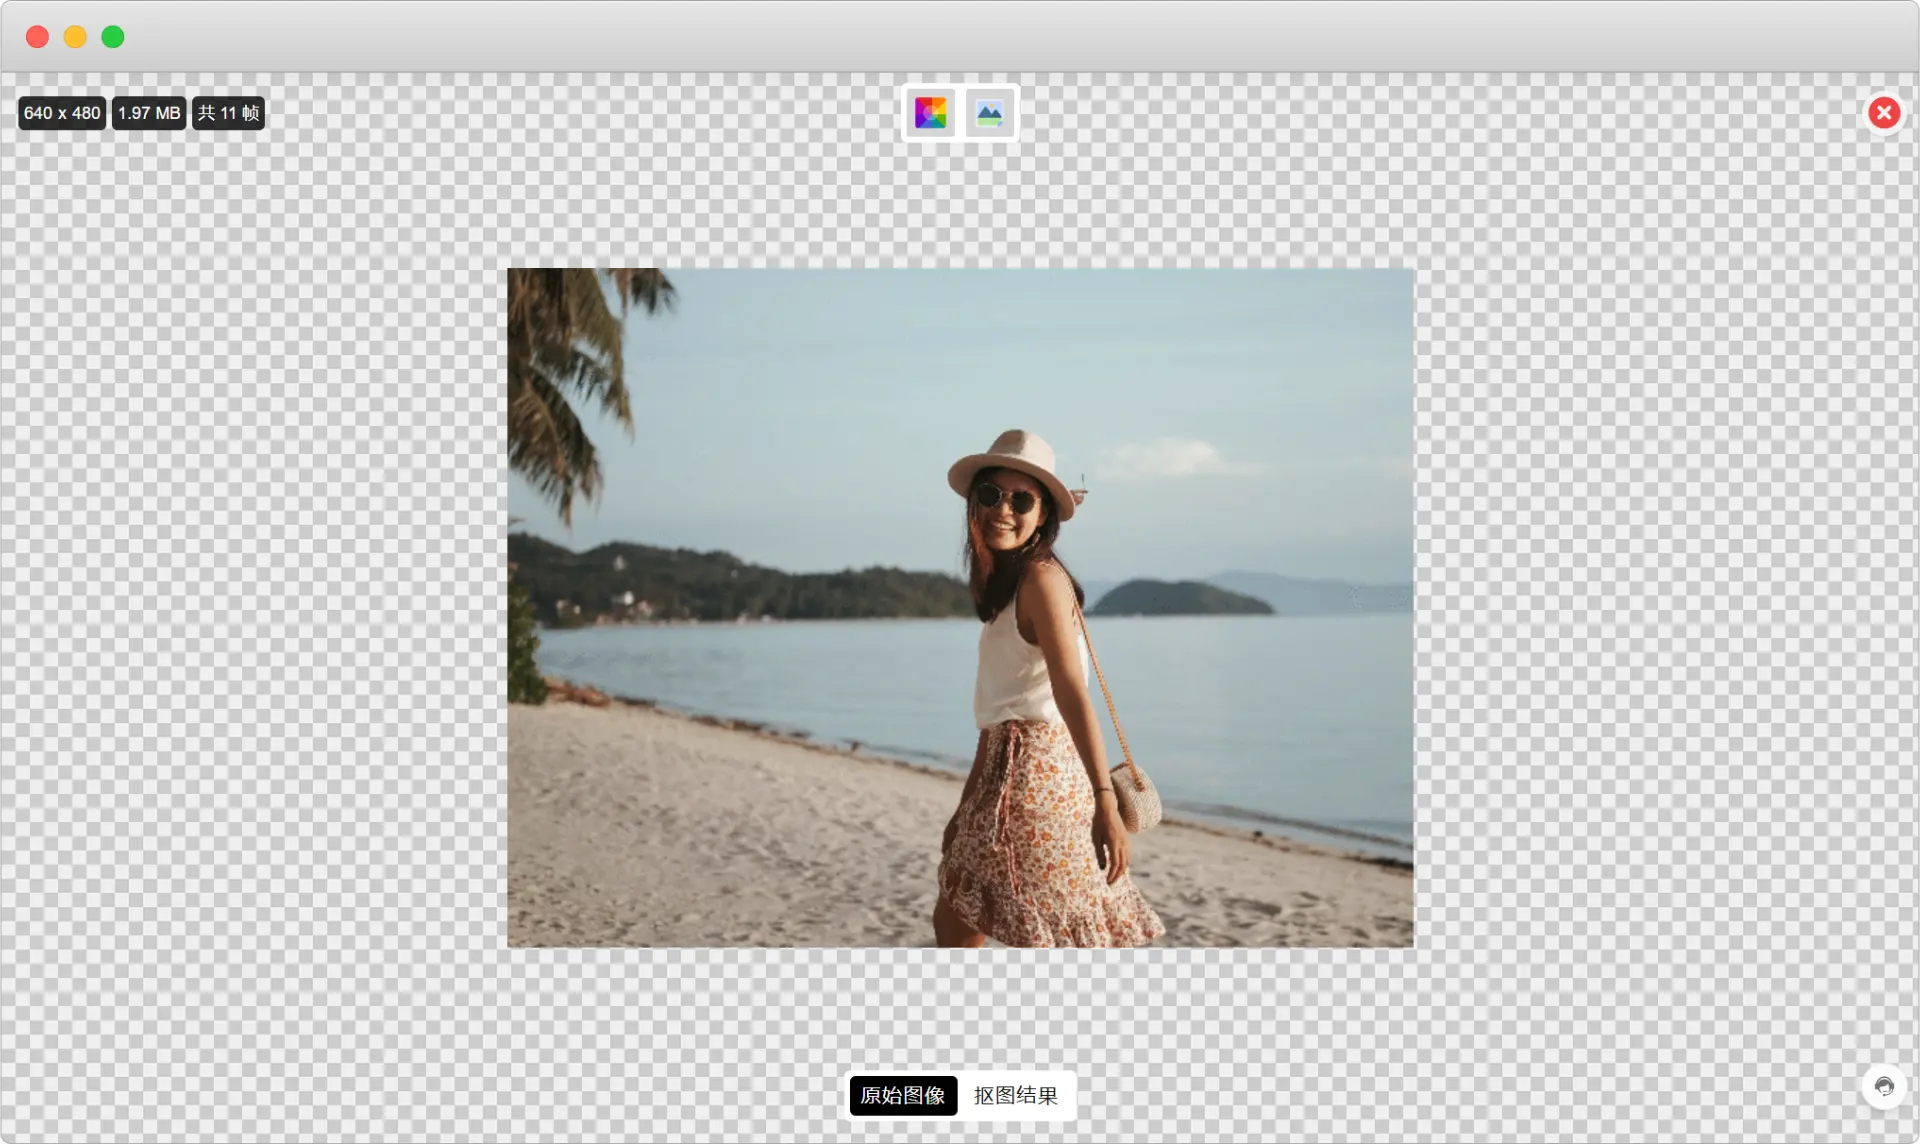
Task: Click the beach photo preview center
Action: [960, 607]
